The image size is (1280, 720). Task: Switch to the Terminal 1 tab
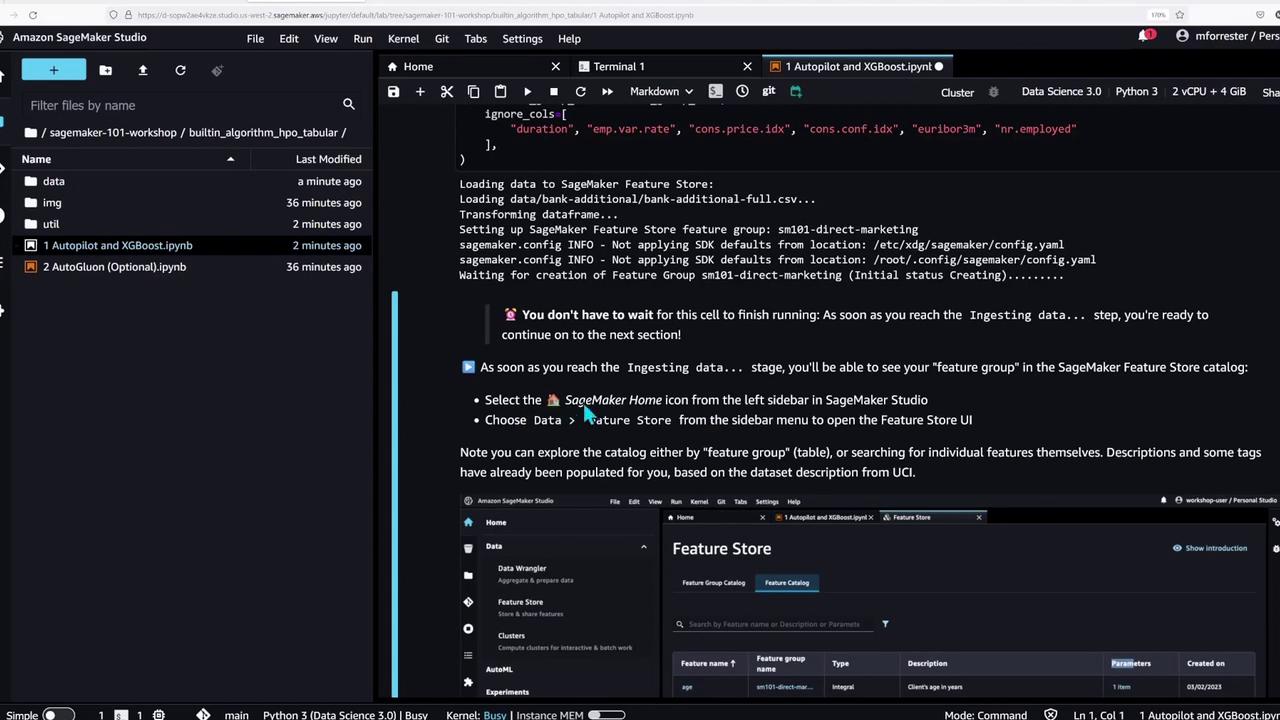click(618, 66)
